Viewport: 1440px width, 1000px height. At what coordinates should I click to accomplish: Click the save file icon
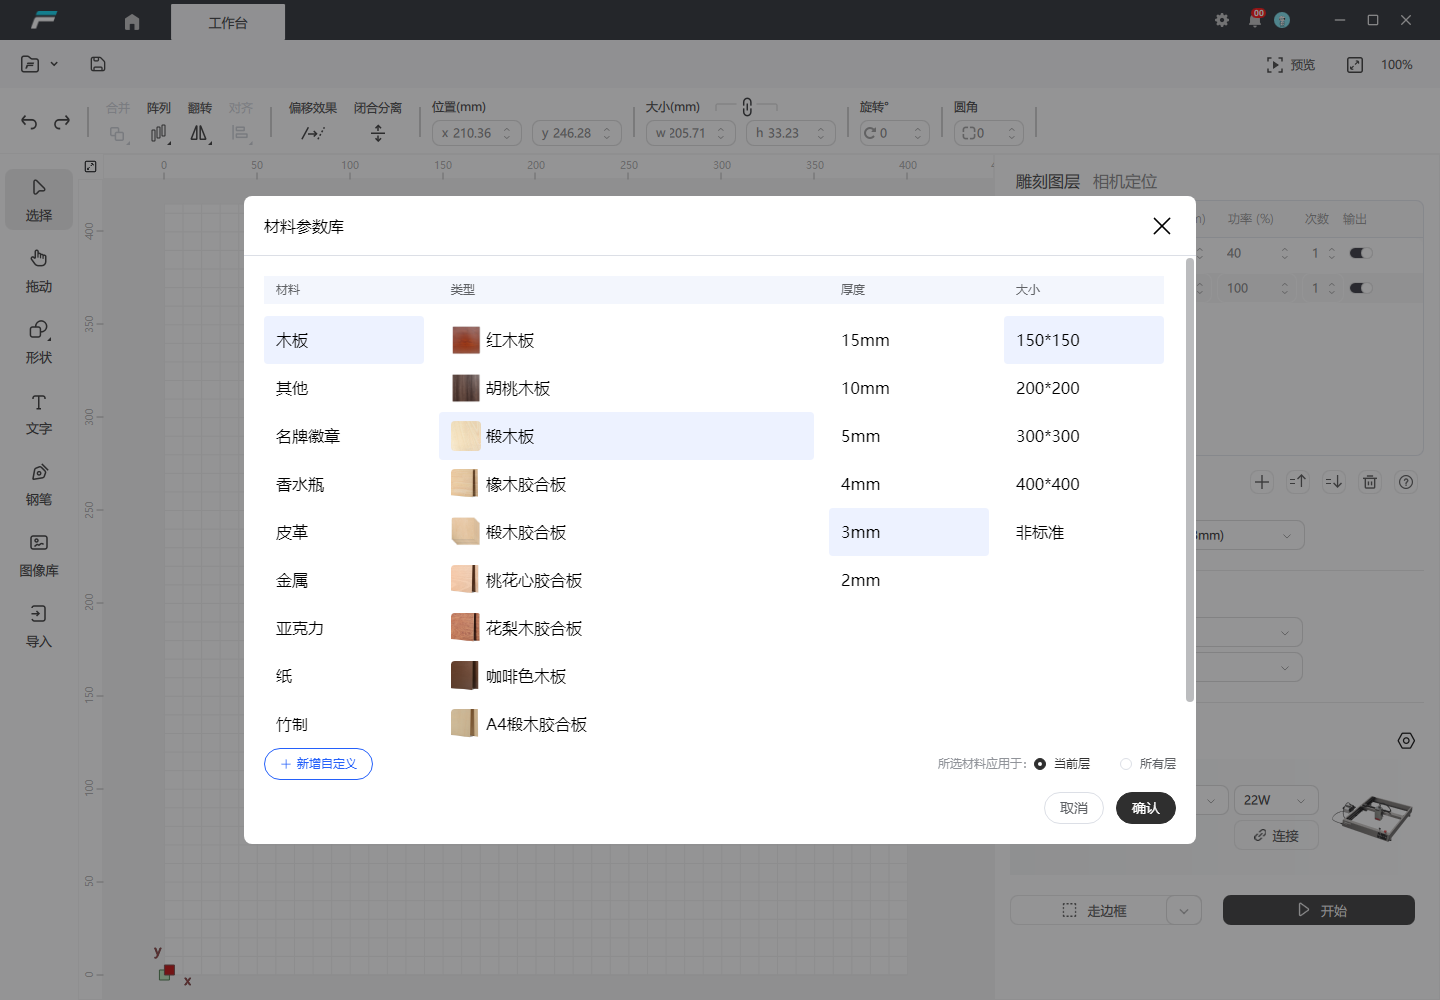[98, 64]
